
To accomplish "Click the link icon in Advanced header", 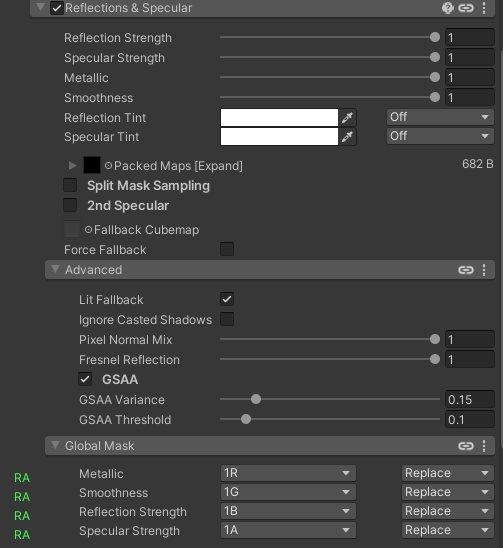I will [x=466, y=270].
